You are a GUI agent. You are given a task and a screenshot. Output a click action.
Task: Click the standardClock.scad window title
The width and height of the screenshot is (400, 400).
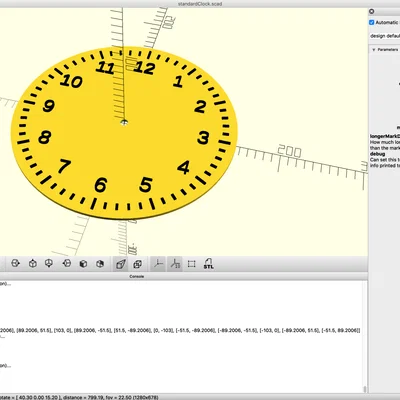click(200, 4)
